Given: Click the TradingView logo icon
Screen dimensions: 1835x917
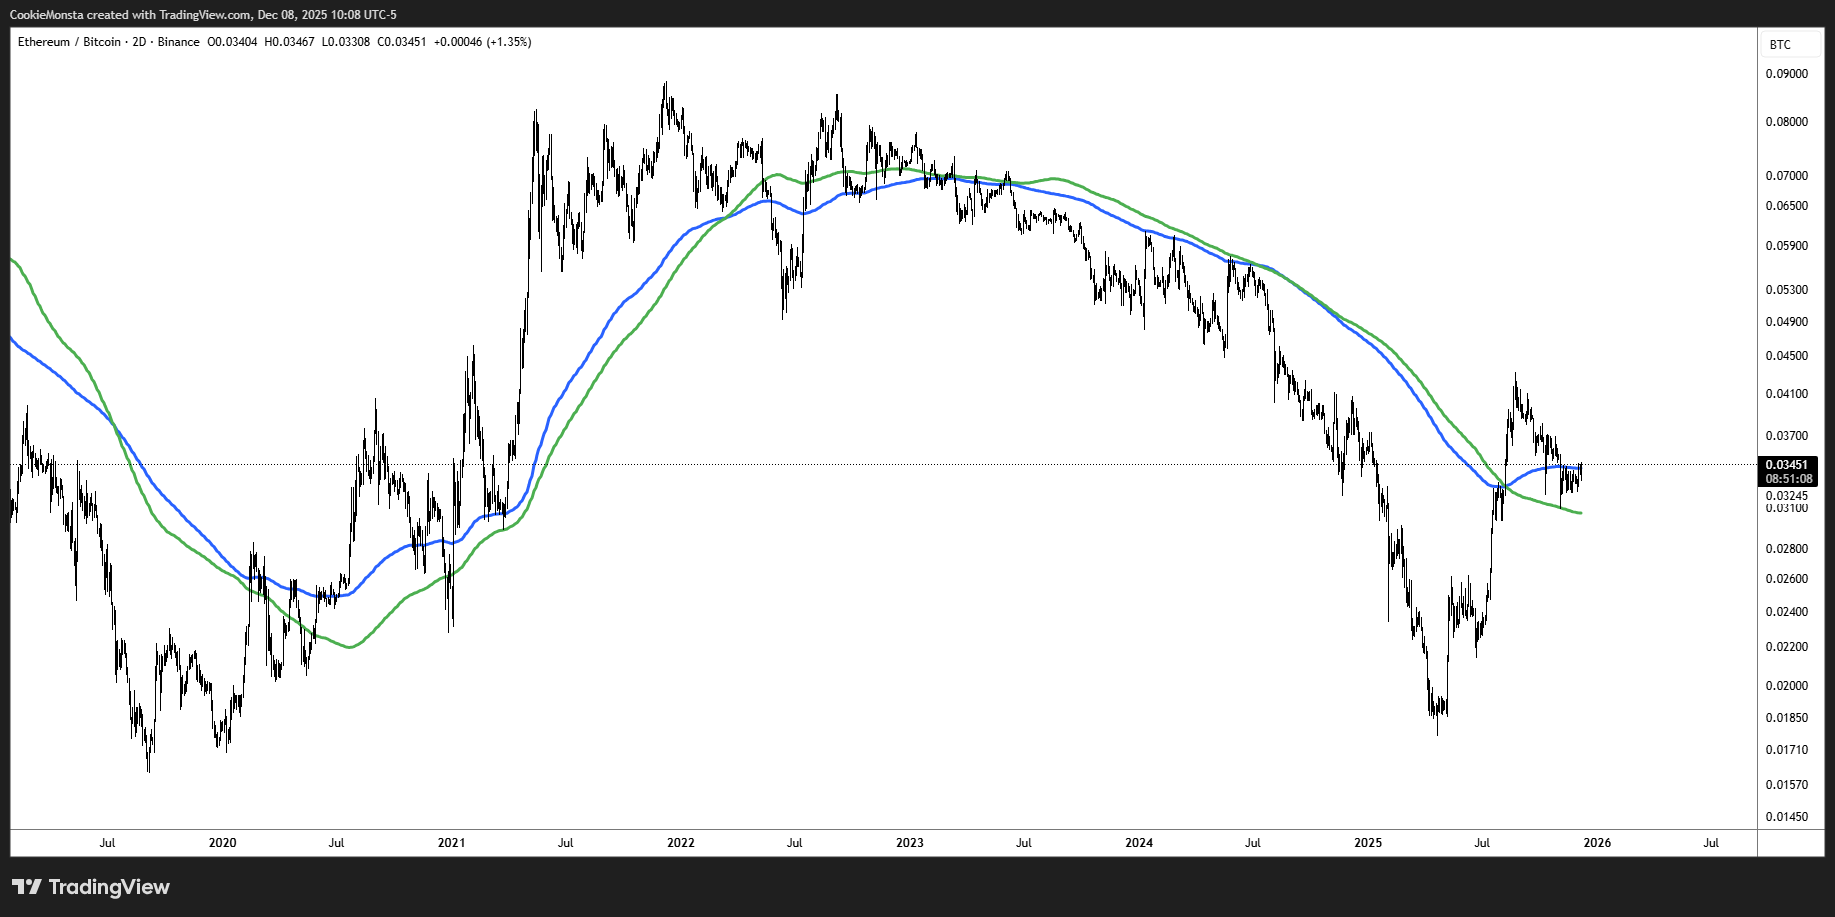Looking at the screenshot, I should click(x=26, y=887).
